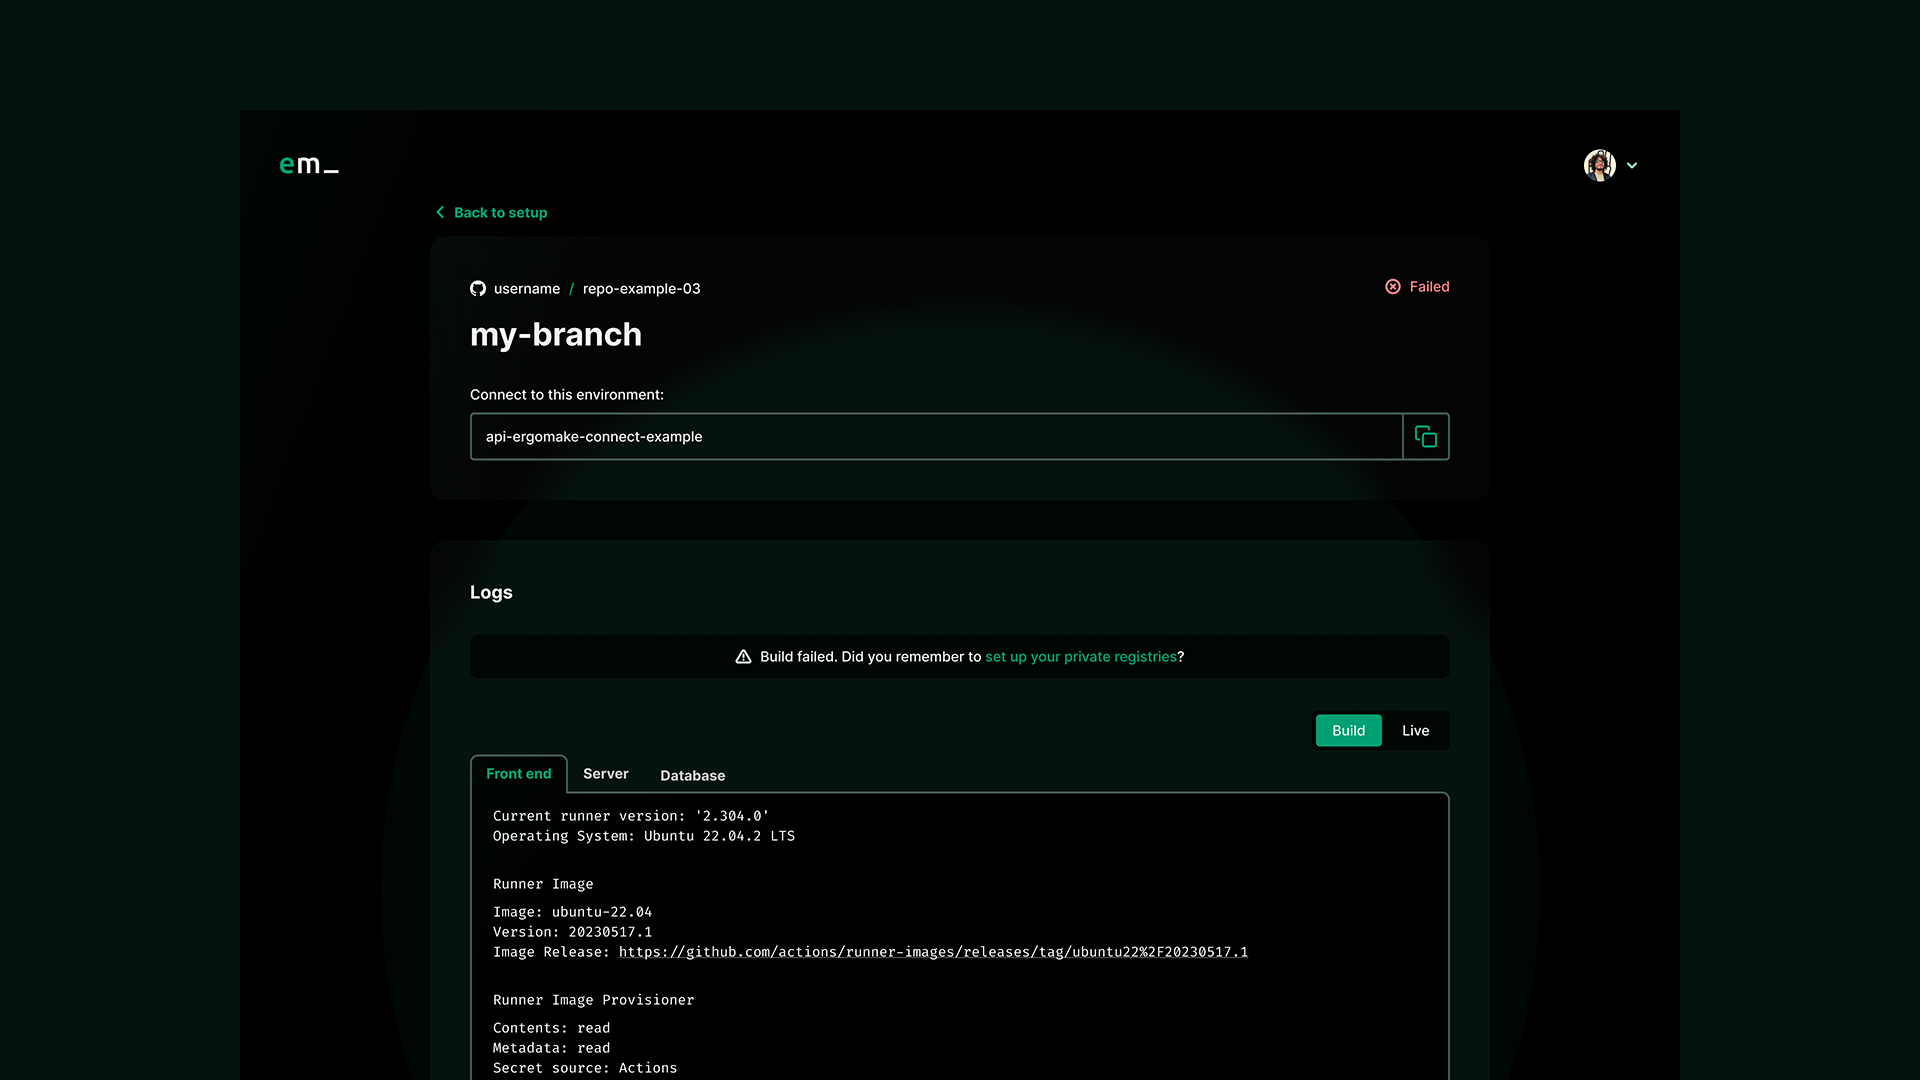Select the Front end tab
1920x1080 pixels.
[x=518, y=774]
